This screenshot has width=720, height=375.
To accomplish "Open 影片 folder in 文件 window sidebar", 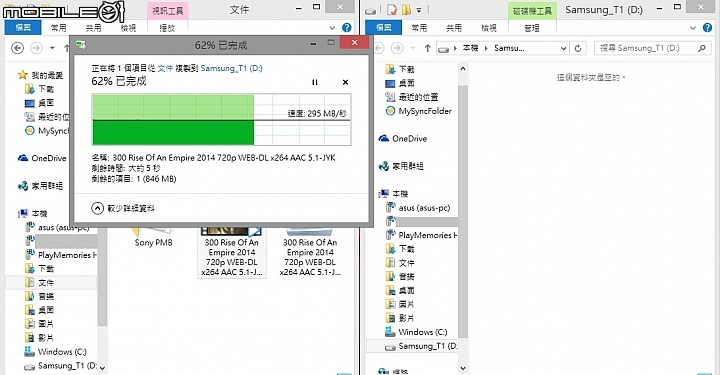I will (x=40, y=337).
